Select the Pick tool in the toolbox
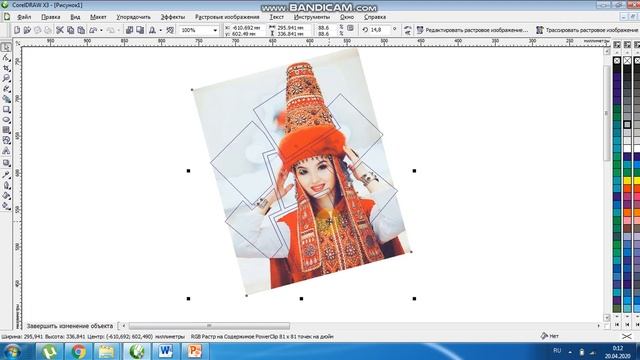 [x=6, y=47]
